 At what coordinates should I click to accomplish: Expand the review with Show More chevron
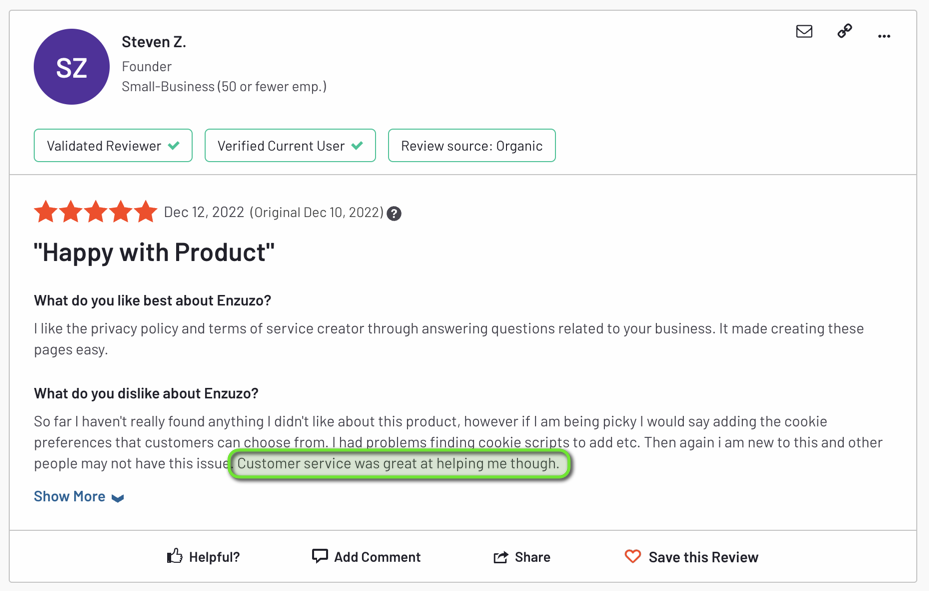pyautogui.click(x=117, y=497)
